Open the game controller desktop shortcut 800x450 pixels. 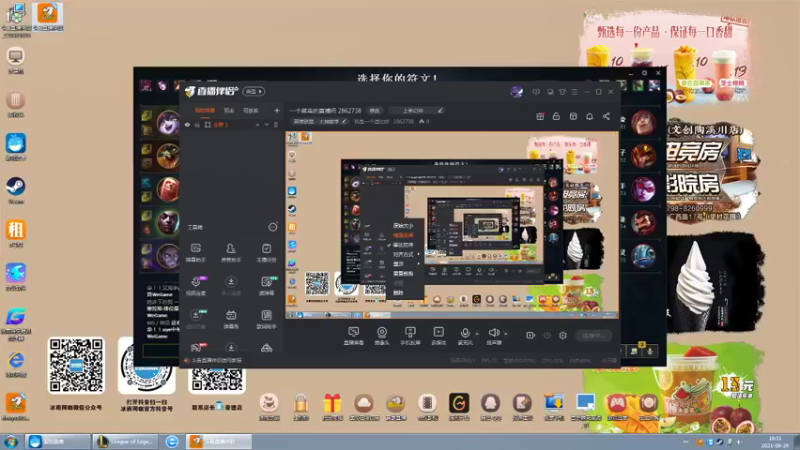(617, 407)
